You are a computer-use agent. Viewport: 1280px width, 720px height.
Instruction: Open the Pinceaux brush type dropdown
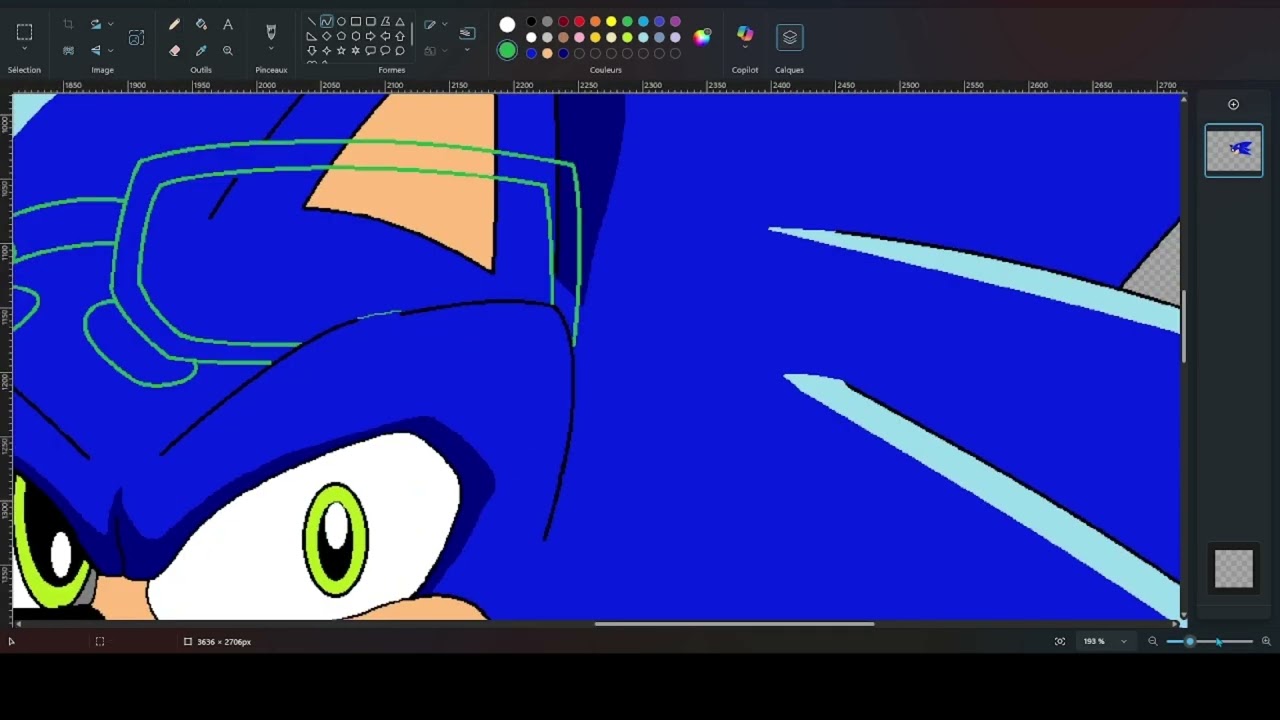[271, 50]
